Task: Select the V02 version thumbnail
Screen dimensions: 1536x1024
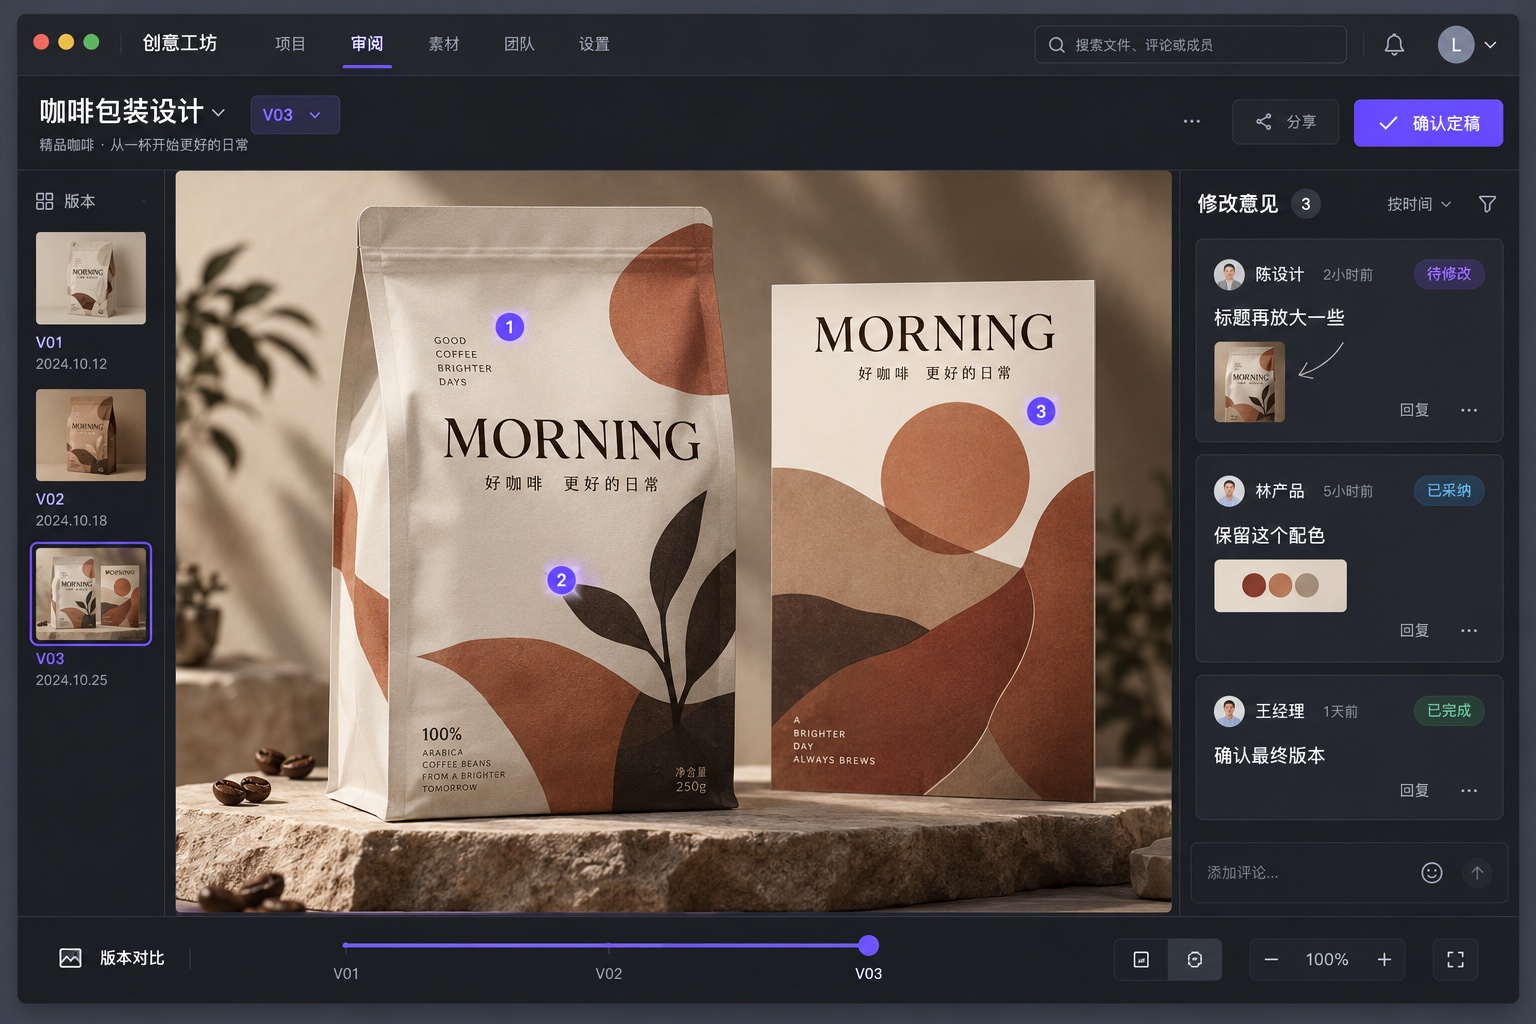Action: pos(91,435)
